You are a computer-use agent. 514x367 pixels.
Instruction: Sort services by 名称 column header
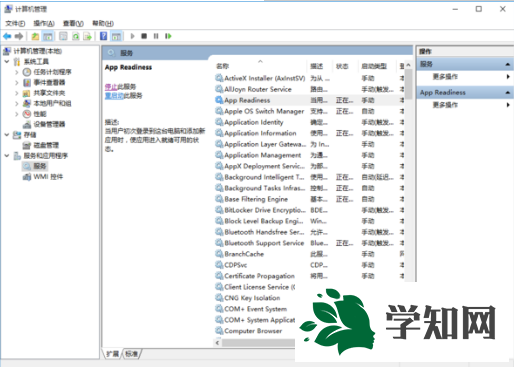pos(260,66)
